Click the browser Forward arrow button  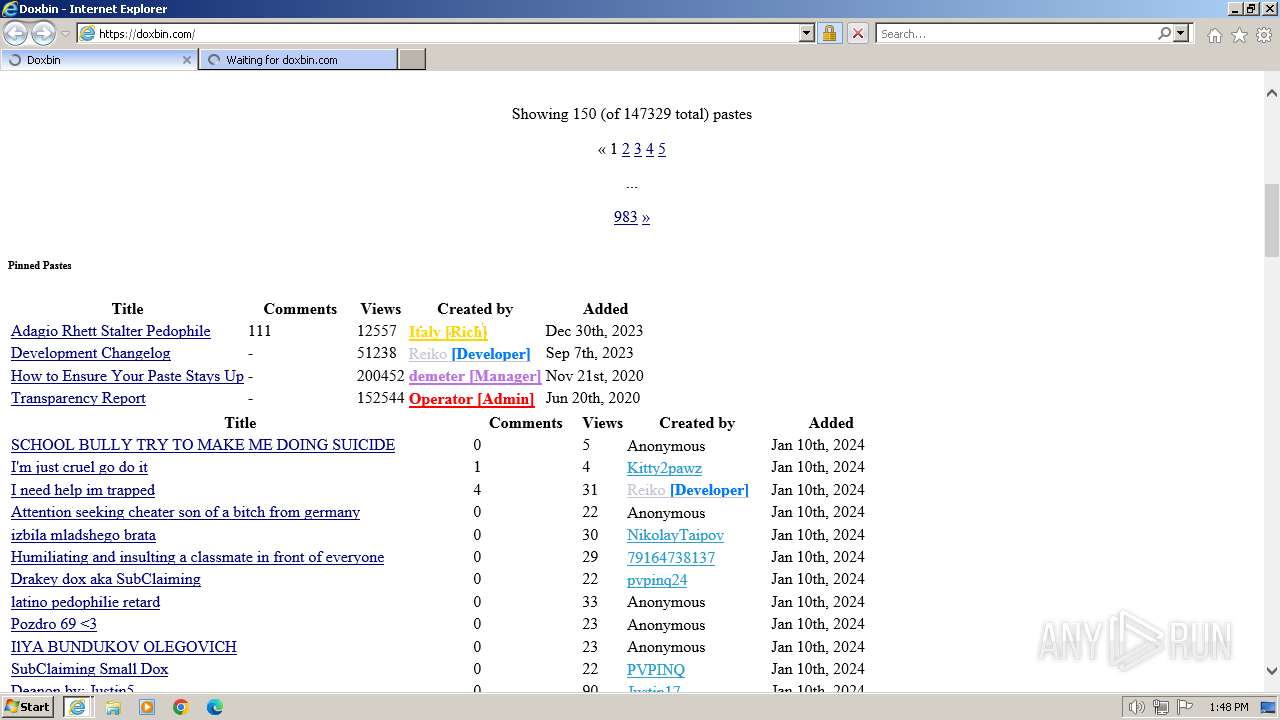coord(43,33)
